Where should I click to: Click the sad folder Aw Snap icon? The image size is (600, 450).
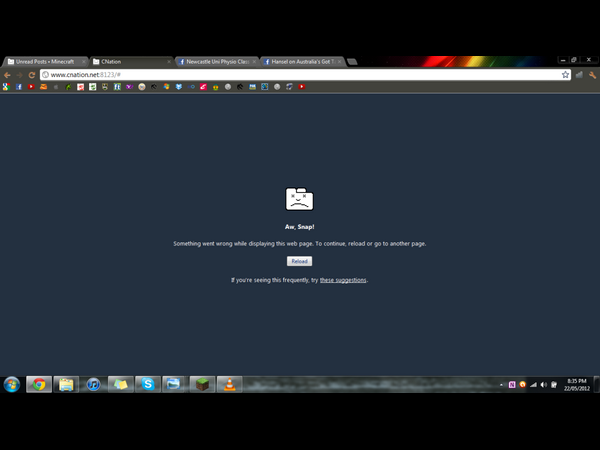click(x=299, y=199)
